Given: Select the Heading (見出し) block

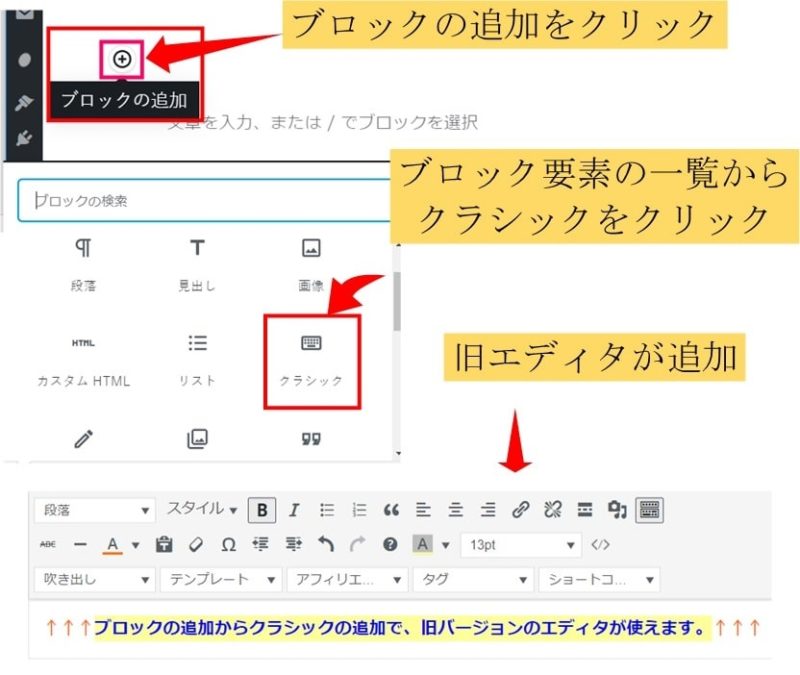Looking at the screenshot, I should [197, 265].
